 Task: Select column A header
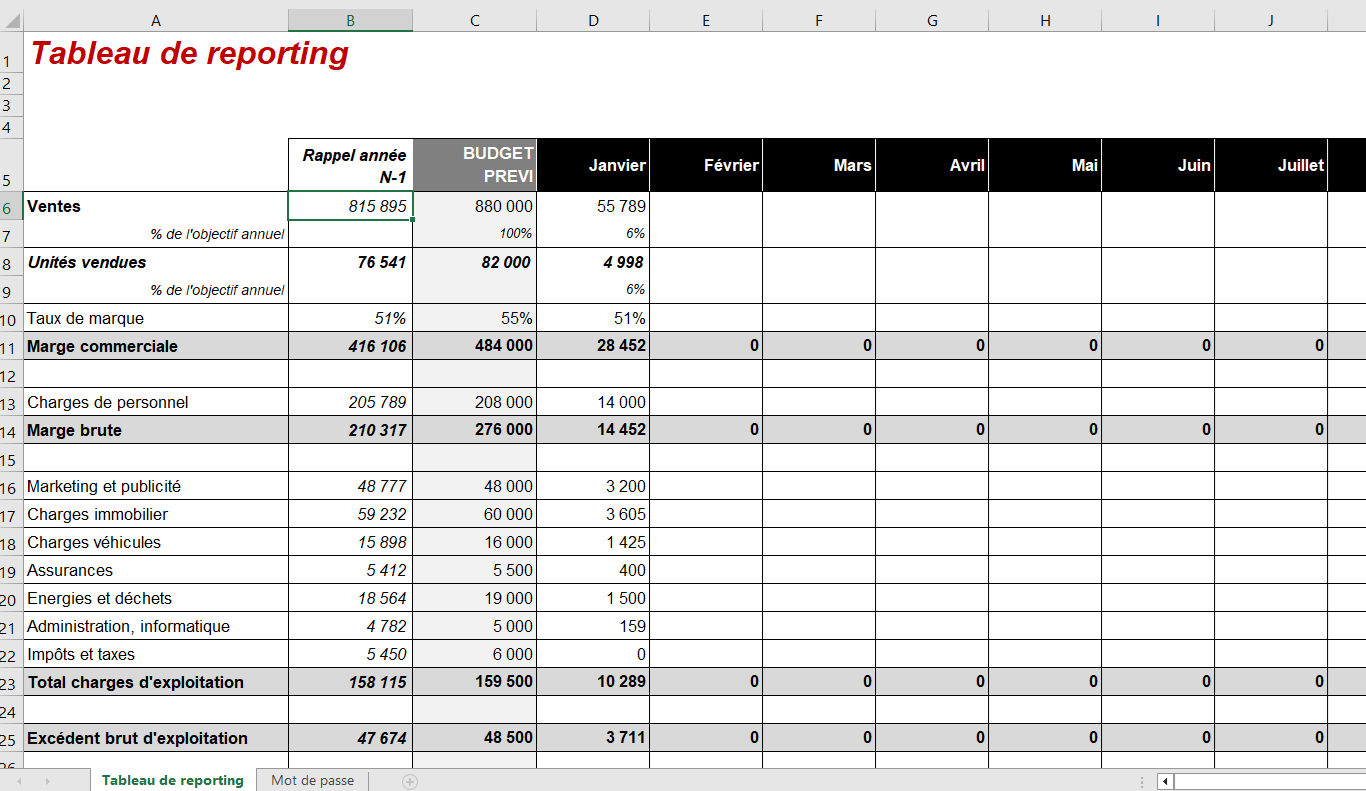click(155, 20)
